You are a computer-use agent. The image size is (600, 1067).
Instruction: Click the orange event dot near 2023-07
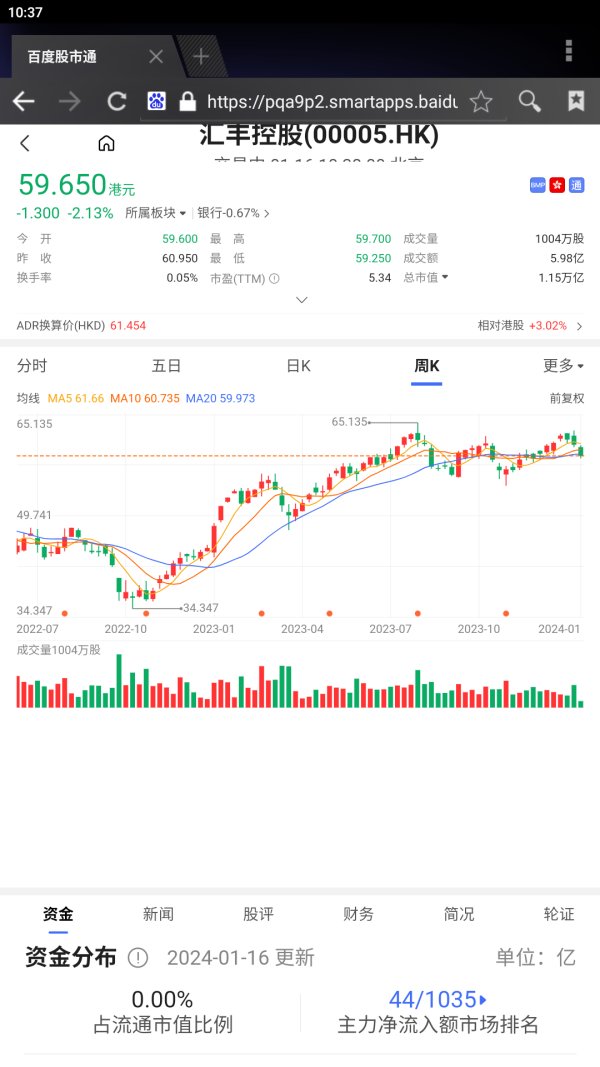click(418, 614)
